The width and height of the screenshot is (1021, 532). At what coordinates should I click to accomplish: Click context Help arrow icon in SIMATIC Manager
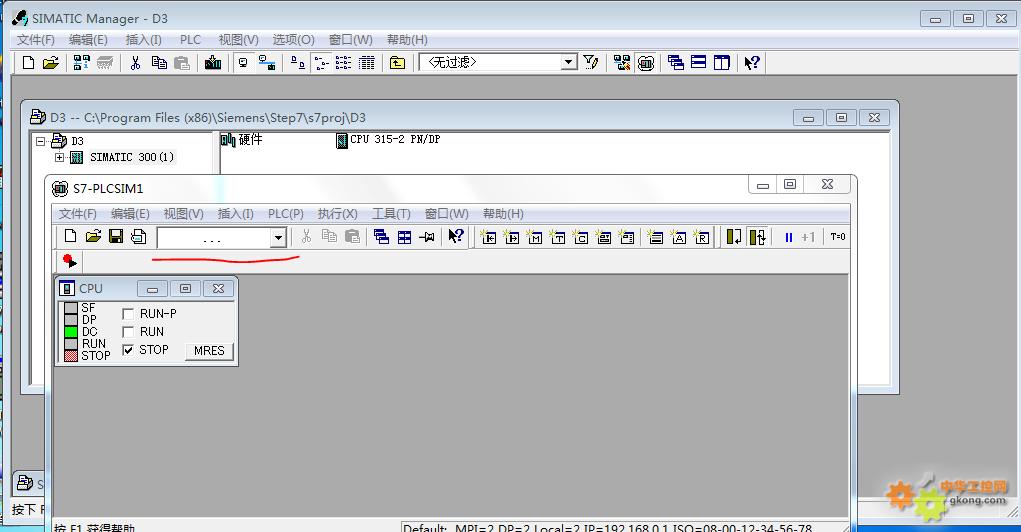(x=751, y=63)
